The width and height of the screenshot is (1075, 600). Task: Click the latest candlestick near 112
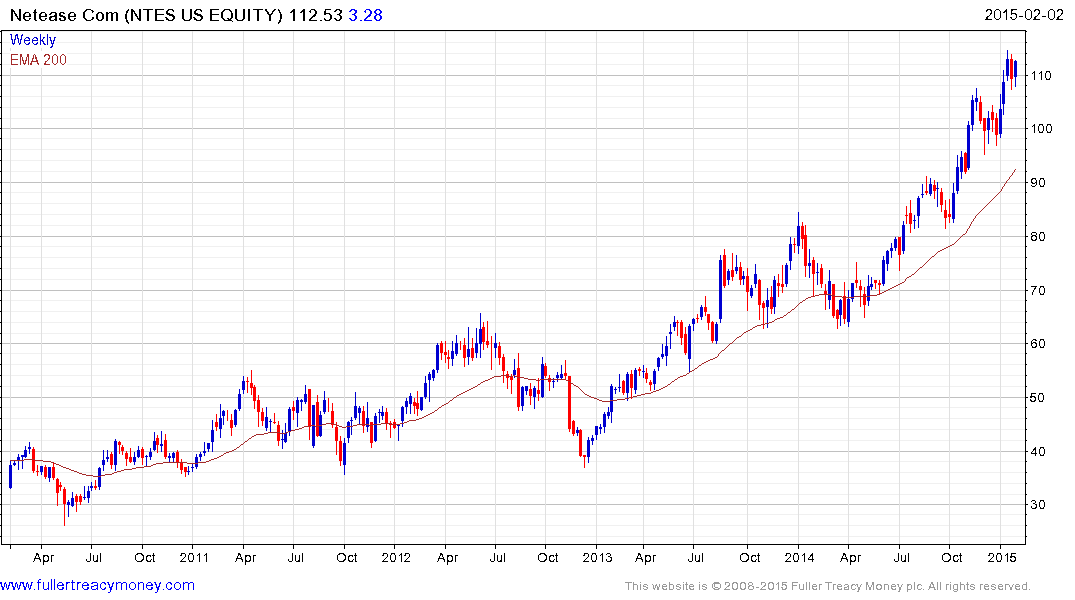point(1015,70)
